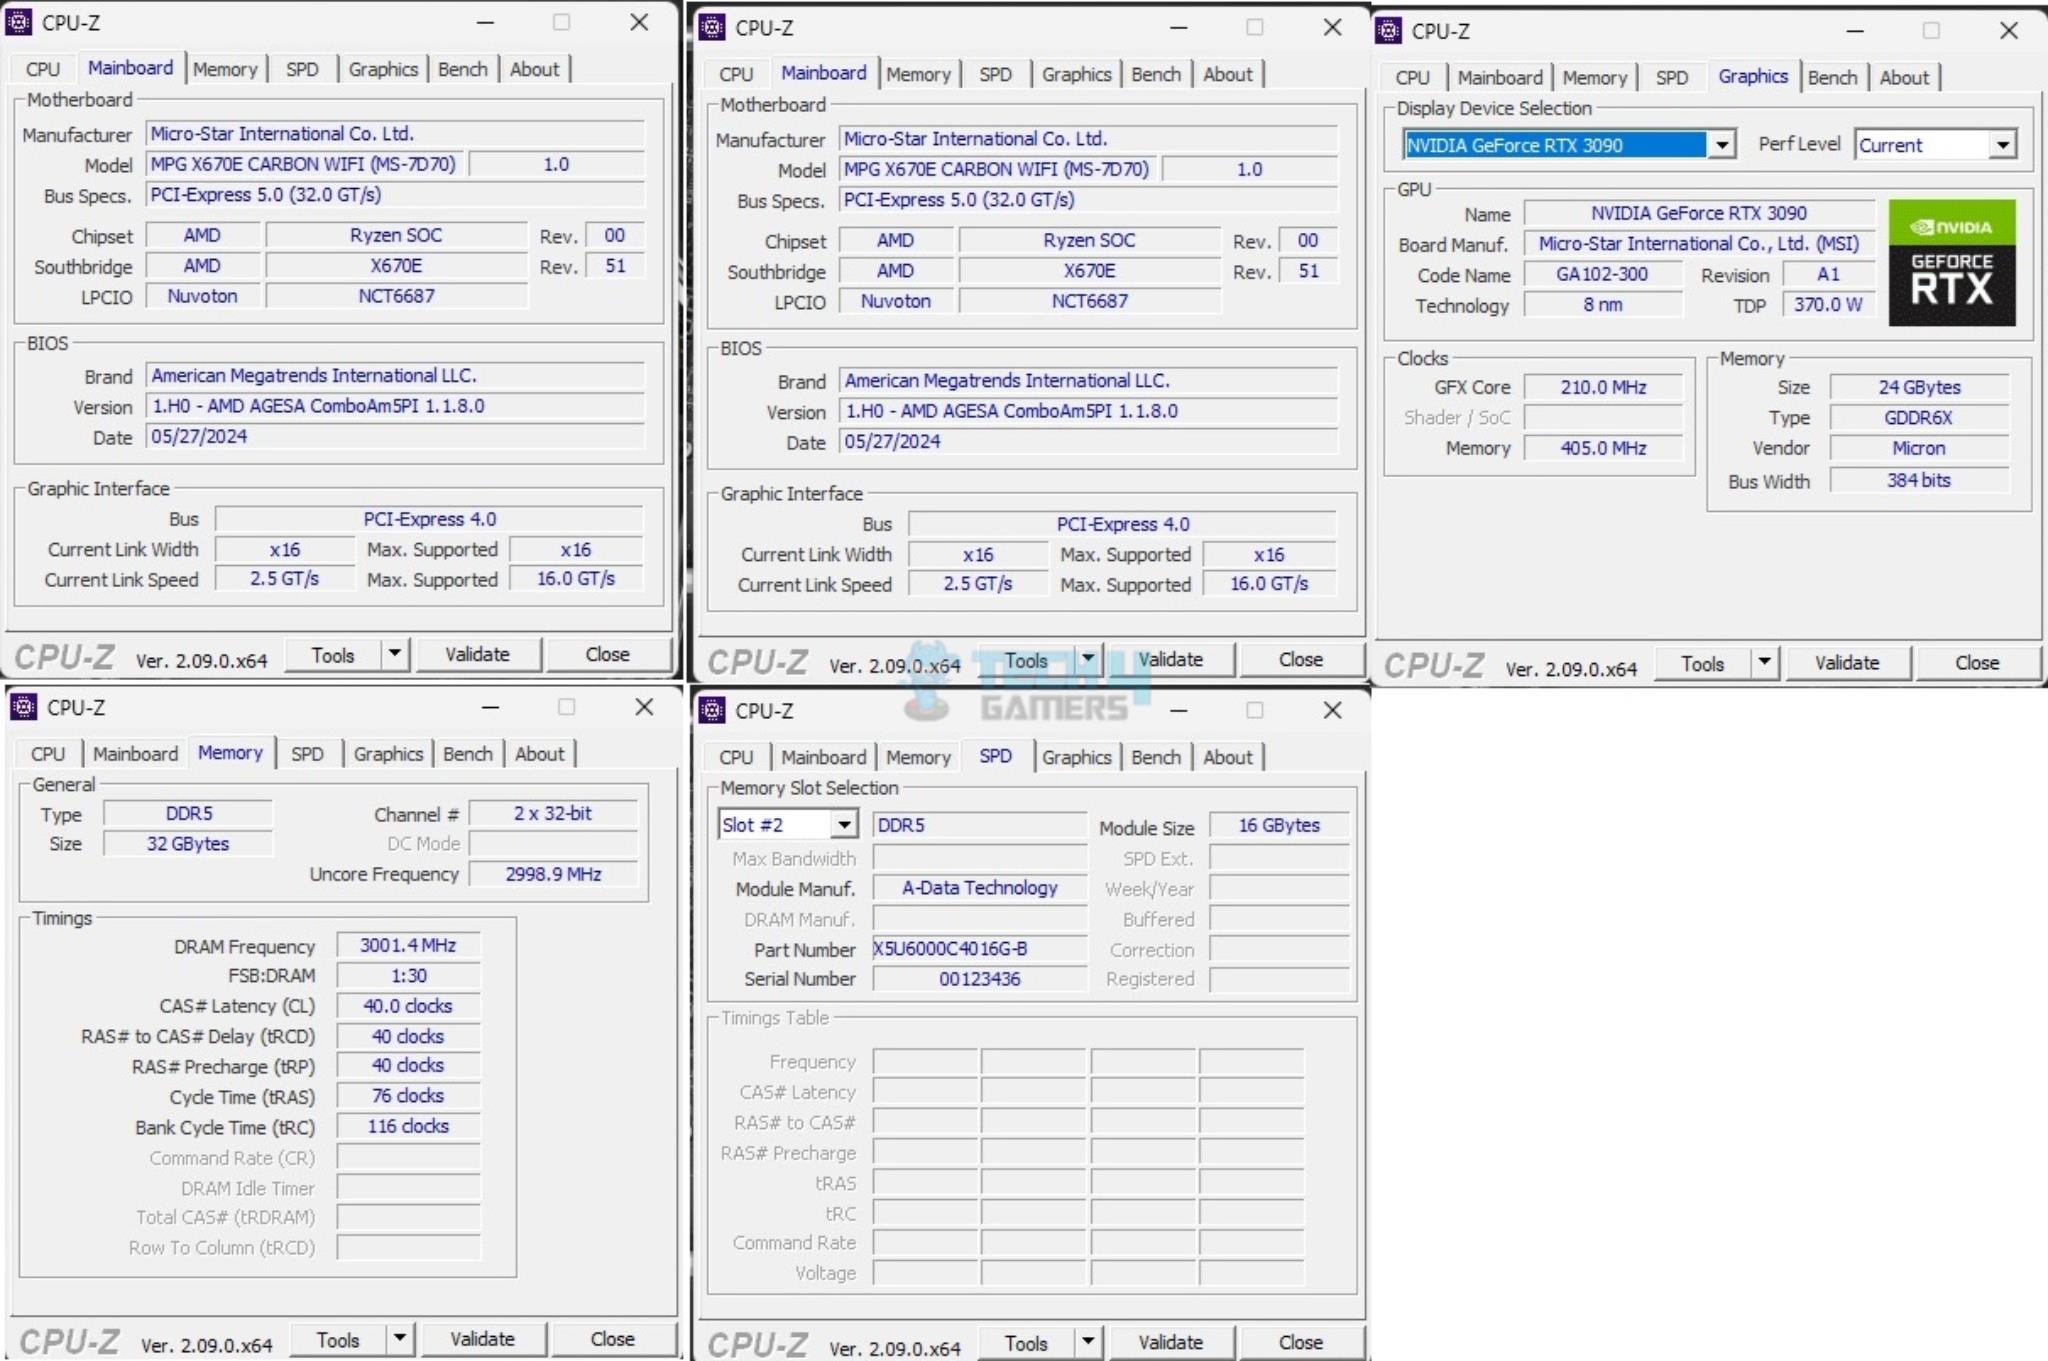Select the Module Size value 16 GBytes

tap(1279, 825)
